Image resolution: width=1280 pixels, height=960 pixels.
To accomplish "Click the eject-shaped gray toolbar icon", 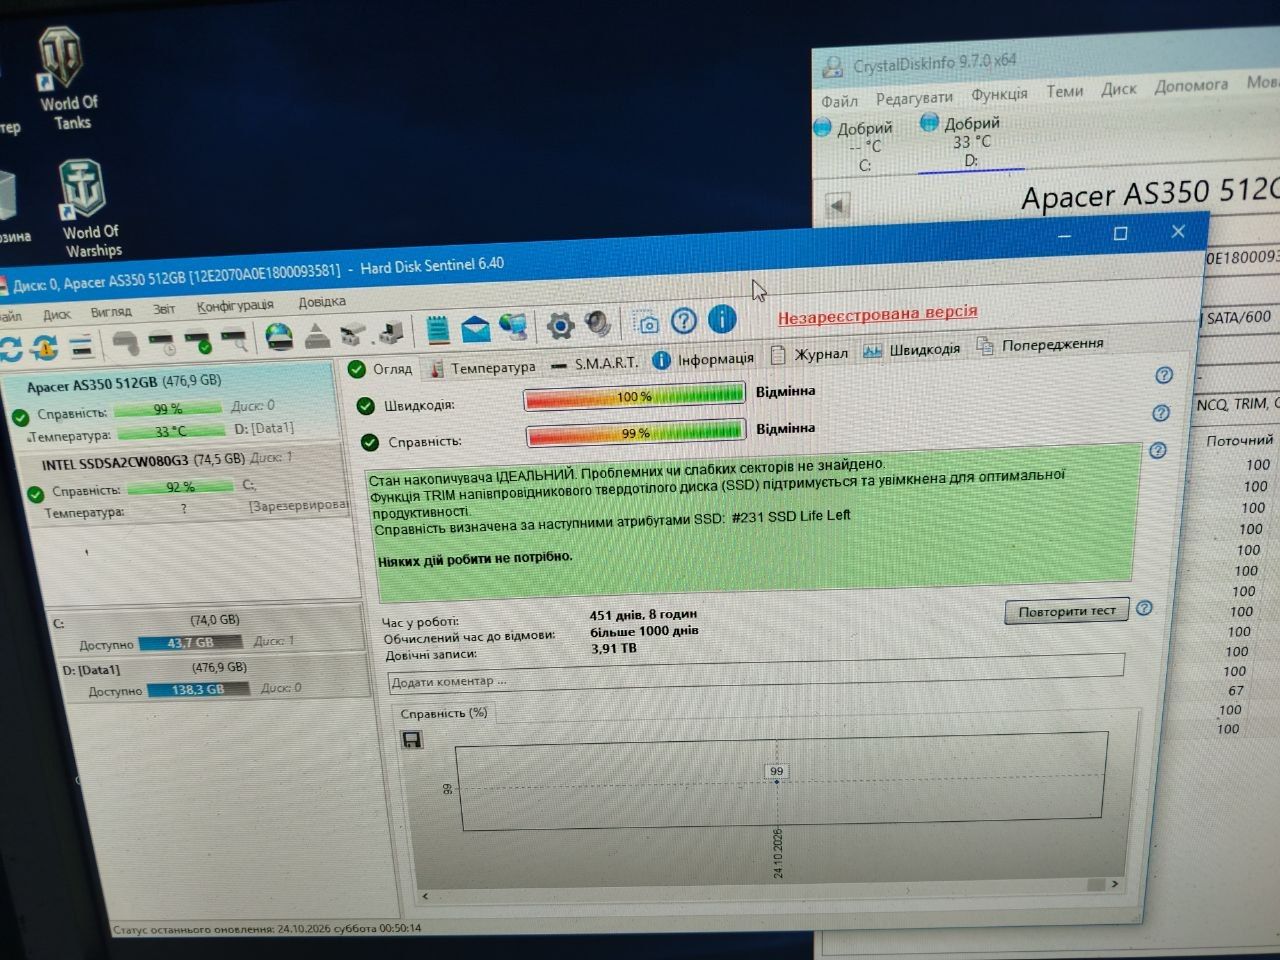I will pyautogui.click(x=317, y=336).
